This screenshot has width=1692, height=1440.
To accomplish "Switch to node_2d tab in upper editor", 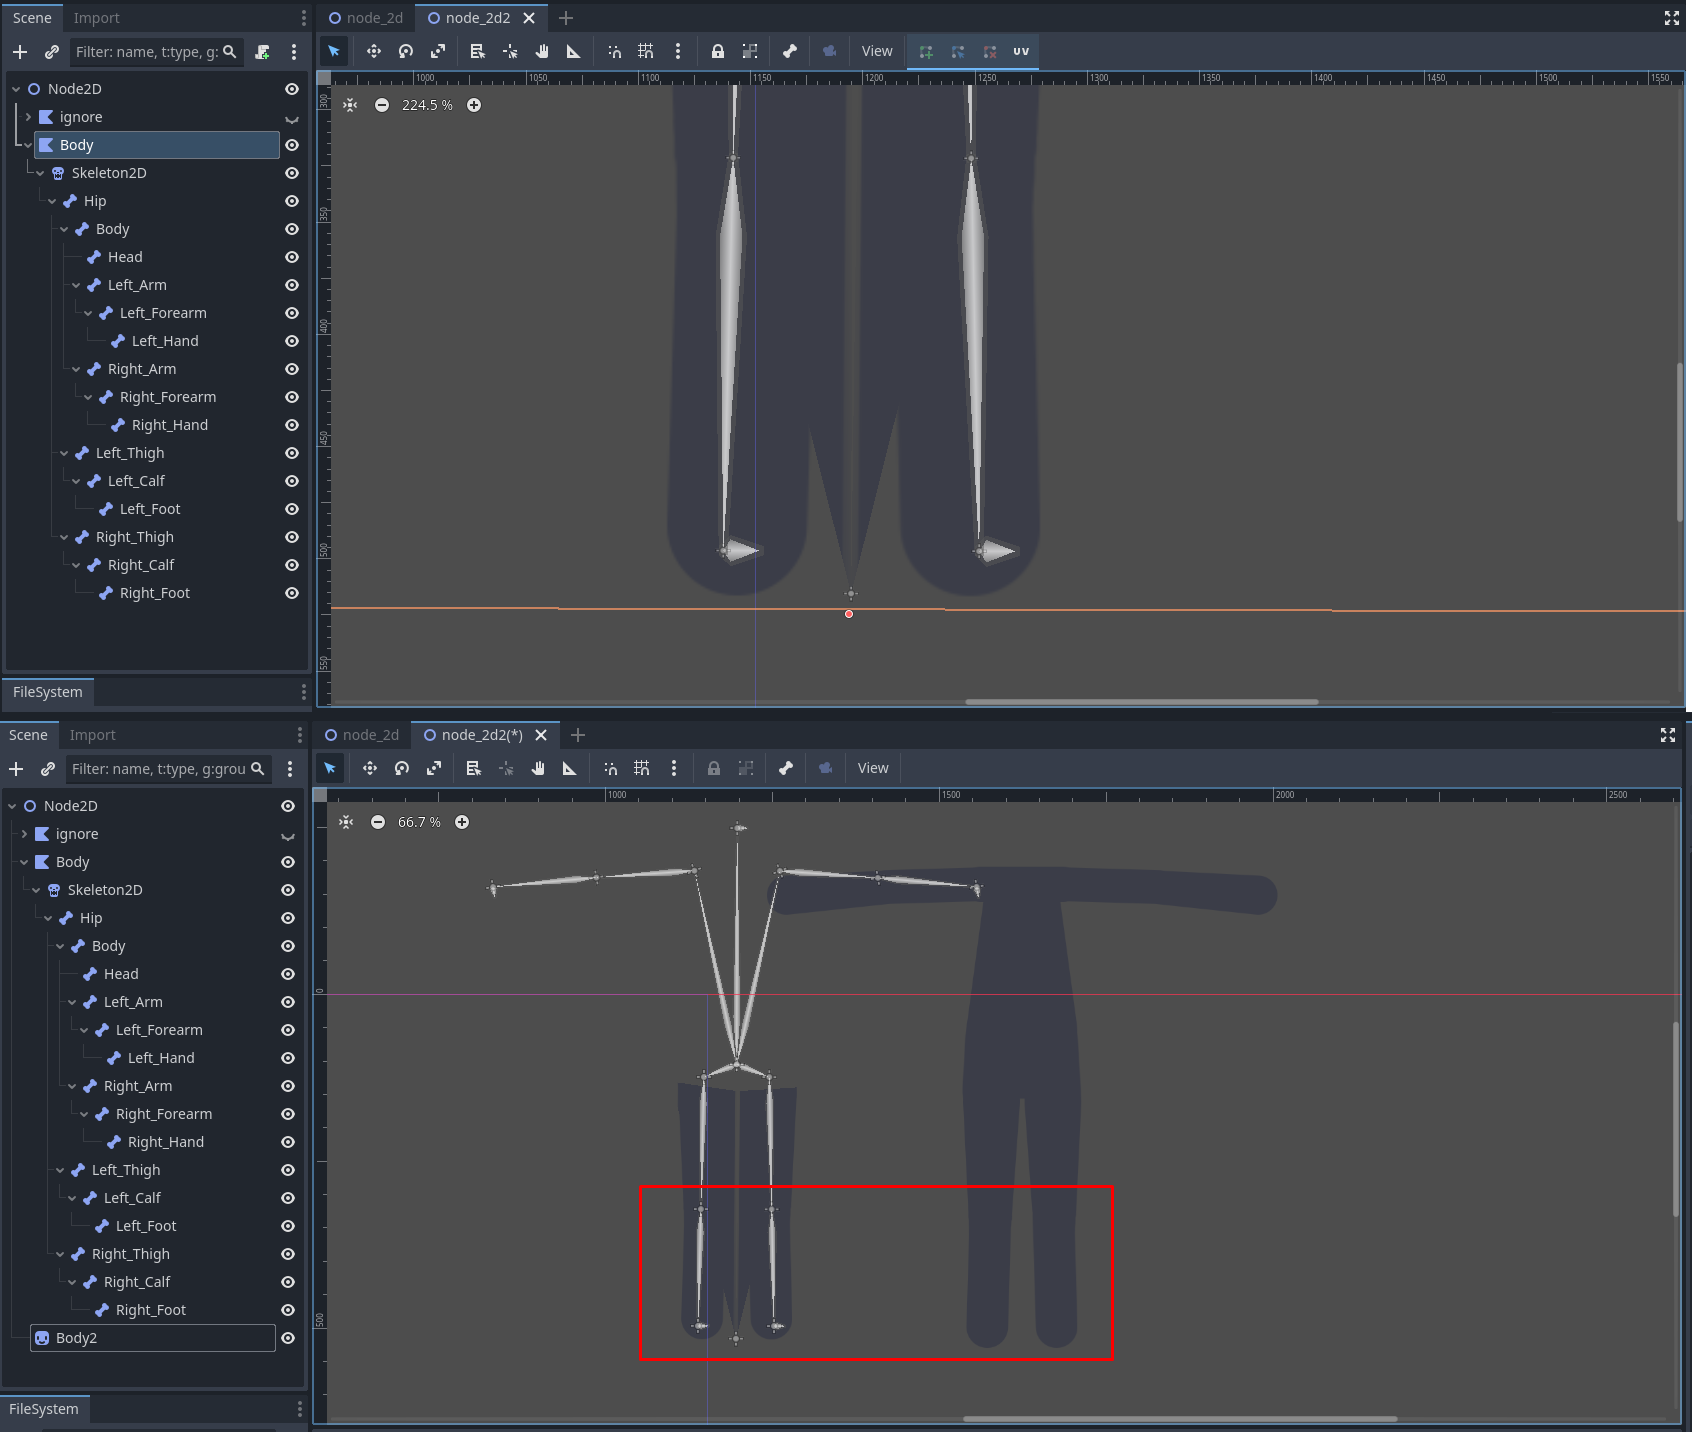I will [x=366, y=18].
